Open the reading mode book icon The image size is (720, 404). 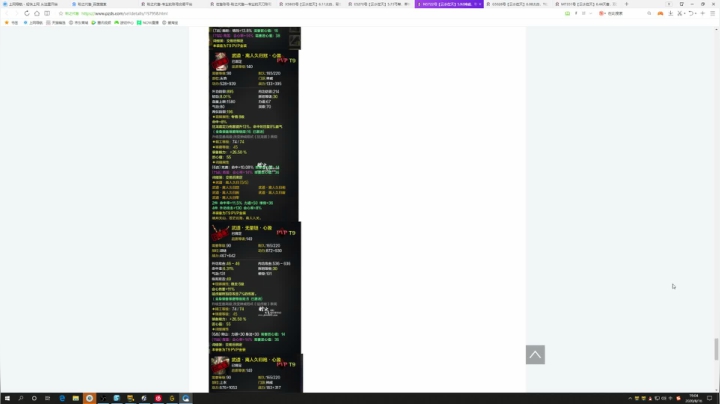click(47, 13)
